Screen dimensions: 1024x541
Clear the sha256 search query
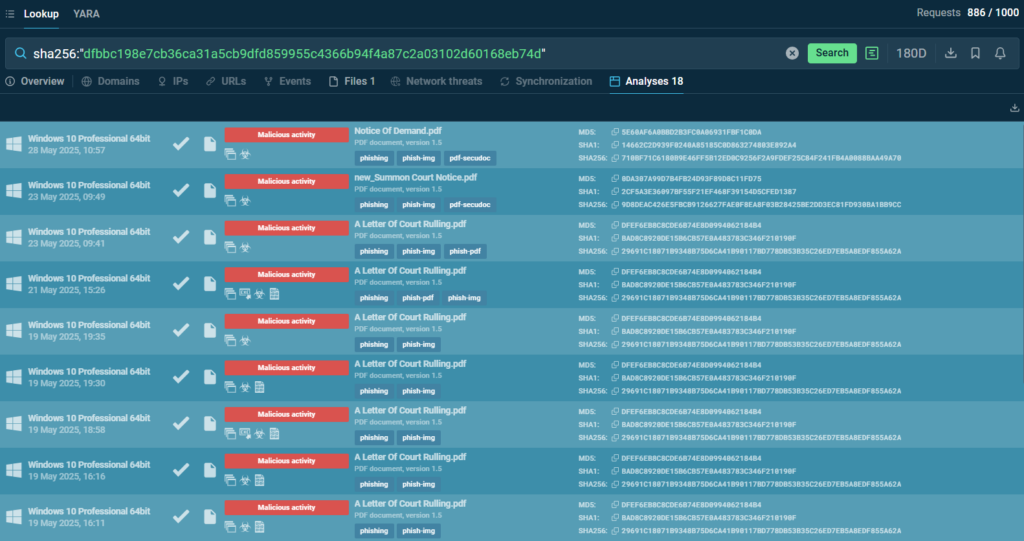pos(792,53)
